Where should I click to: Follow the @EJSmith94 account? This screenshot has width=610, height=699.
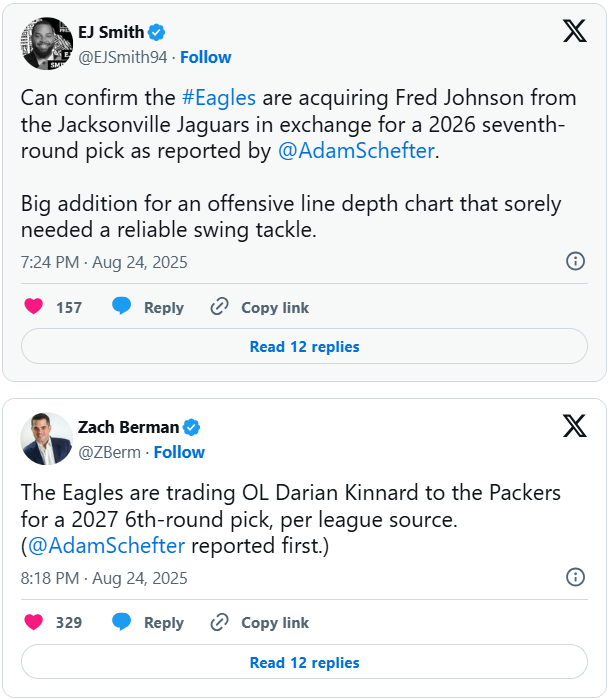[205, 57]
